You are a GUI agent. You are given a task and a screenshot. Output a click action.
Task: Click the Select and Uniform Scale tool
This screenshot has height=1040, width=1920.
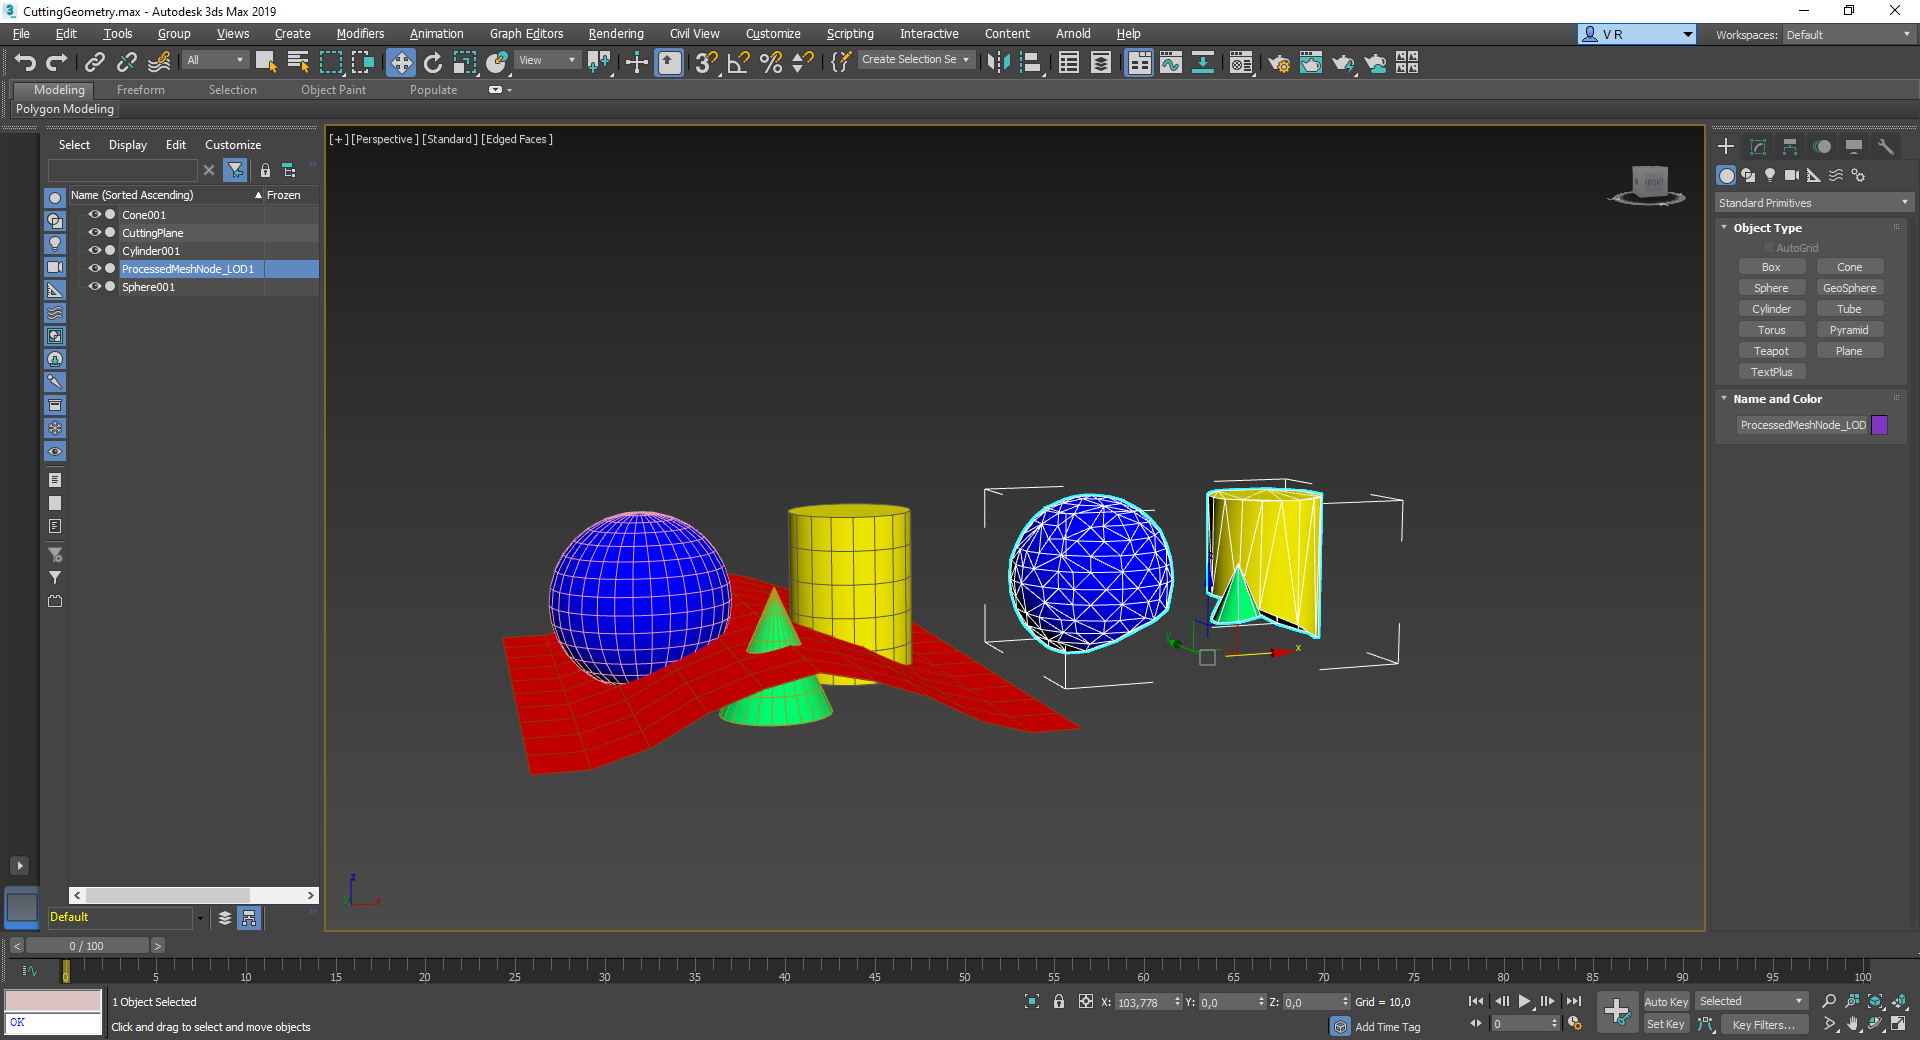point(465,62)
